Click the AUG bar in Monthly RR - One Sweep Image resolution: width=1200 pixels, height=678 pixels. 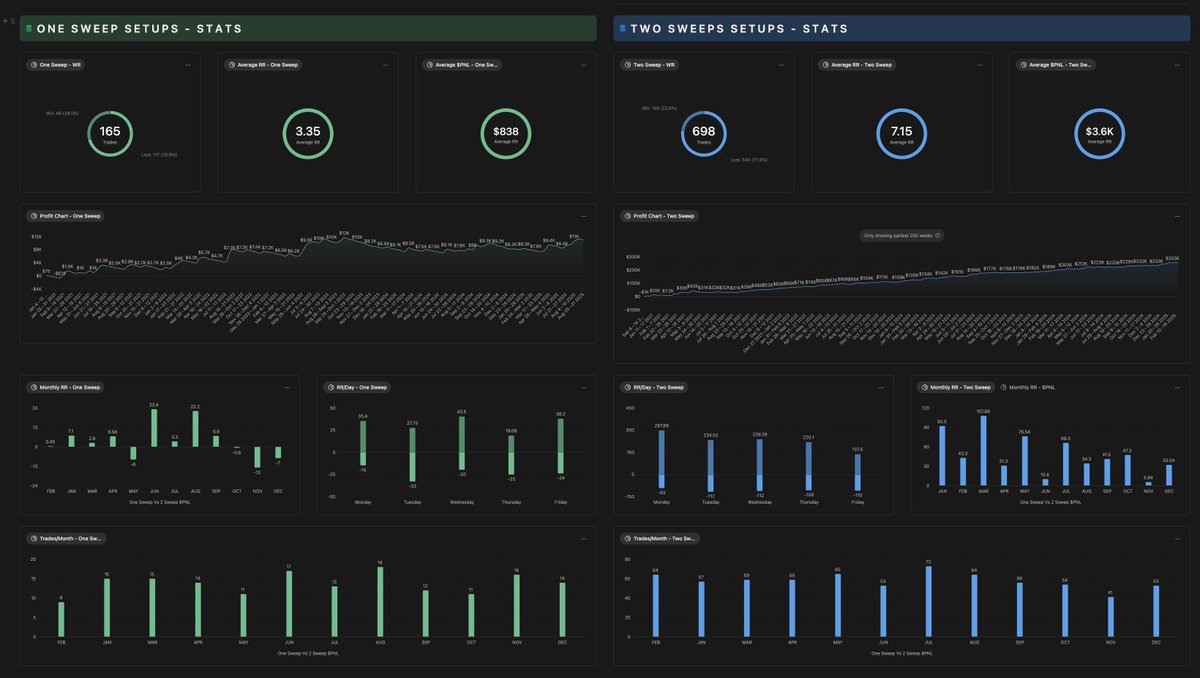(195, 429)
